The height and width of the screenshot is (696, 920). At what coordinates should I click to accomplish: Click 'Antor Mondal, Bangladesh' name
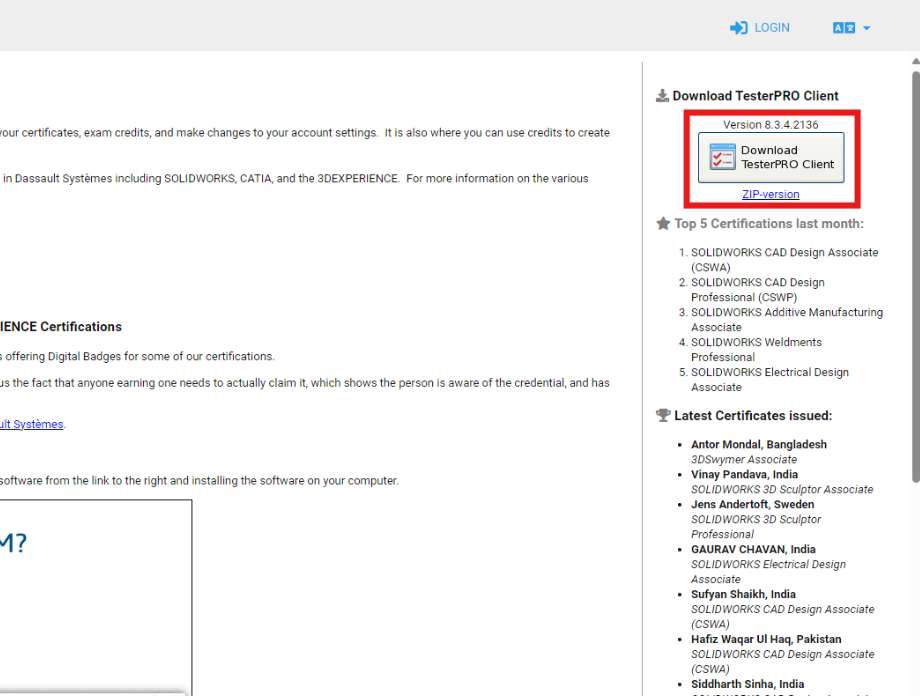pyautogui.click(x=759, y=444)
